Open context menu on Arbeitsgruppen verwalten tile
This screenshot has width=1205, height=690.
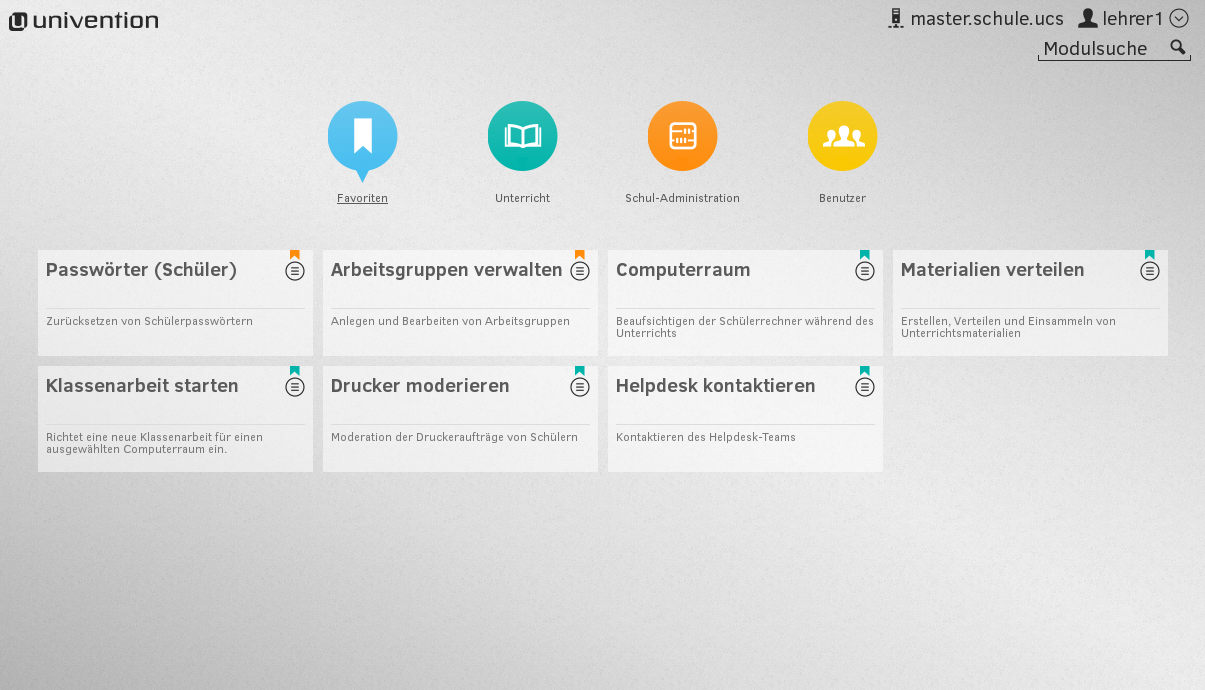point(580,271)
